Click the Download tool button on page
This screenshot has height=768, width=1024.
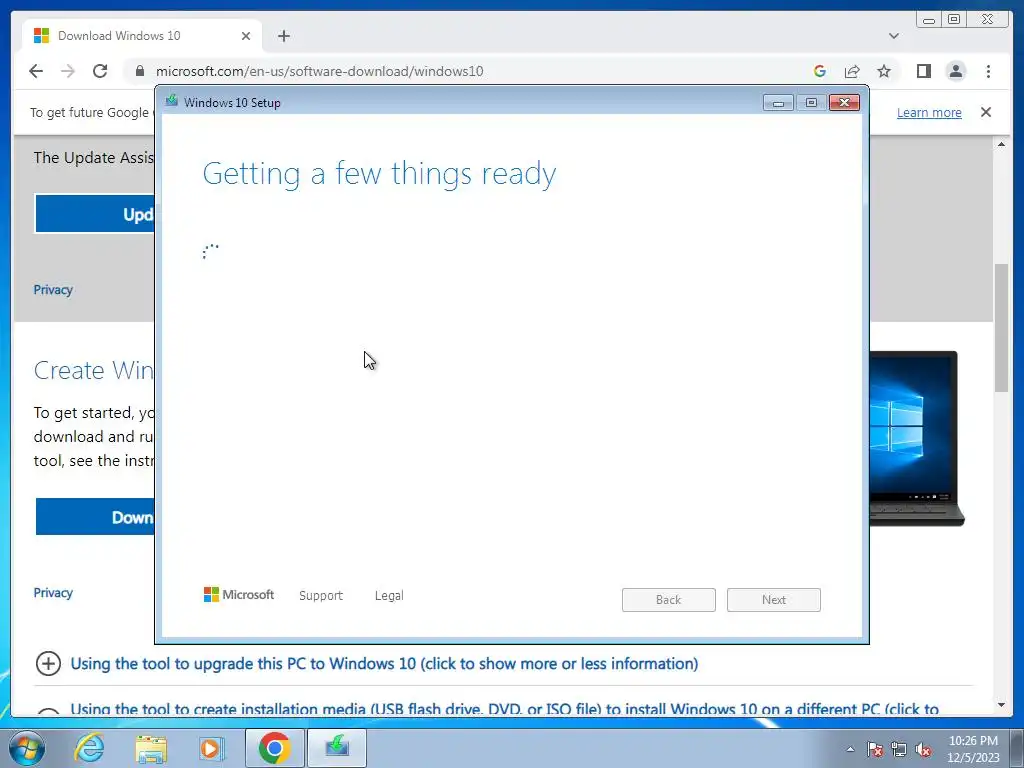(95, 517)
